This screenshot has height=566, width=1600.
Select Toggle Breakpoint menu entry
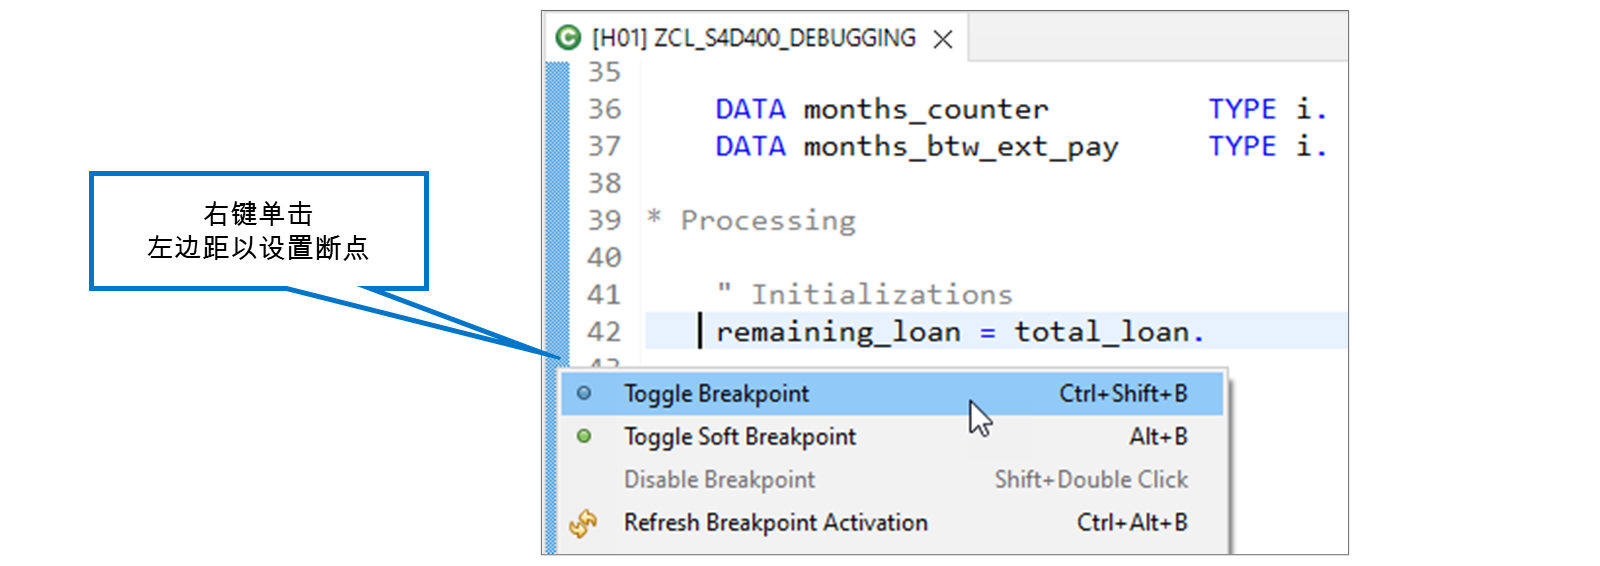tap(892, 394)
